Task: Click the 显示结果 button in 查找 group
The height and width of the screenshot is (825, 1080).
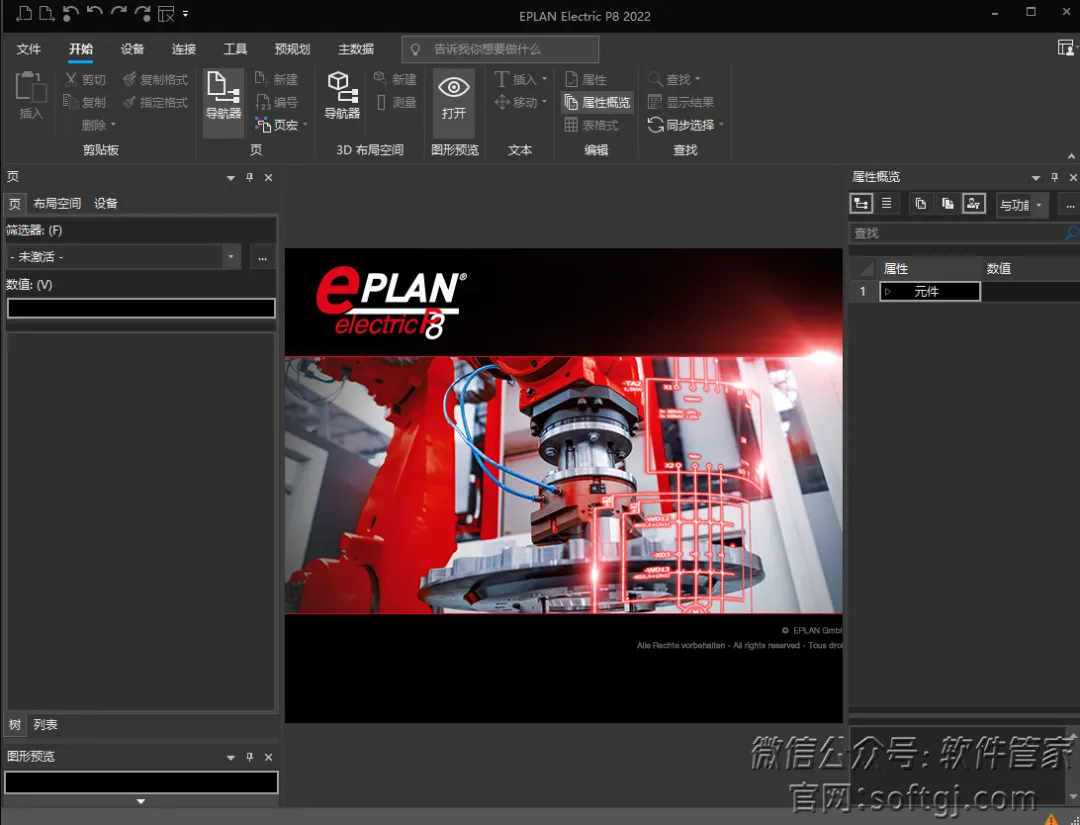Action: pyautogui.click(x=685, y=101)
